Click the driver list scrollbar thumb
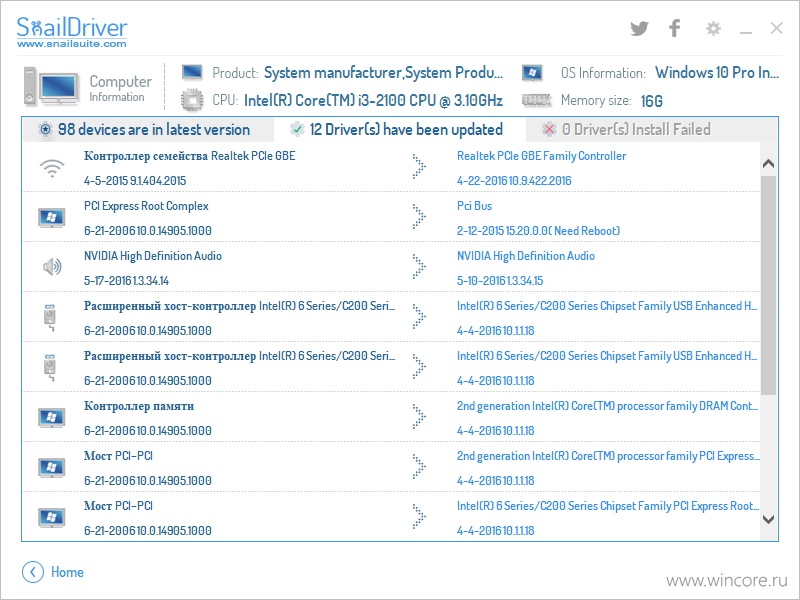This screenshot has width=800, height=600. coord(768,285)
